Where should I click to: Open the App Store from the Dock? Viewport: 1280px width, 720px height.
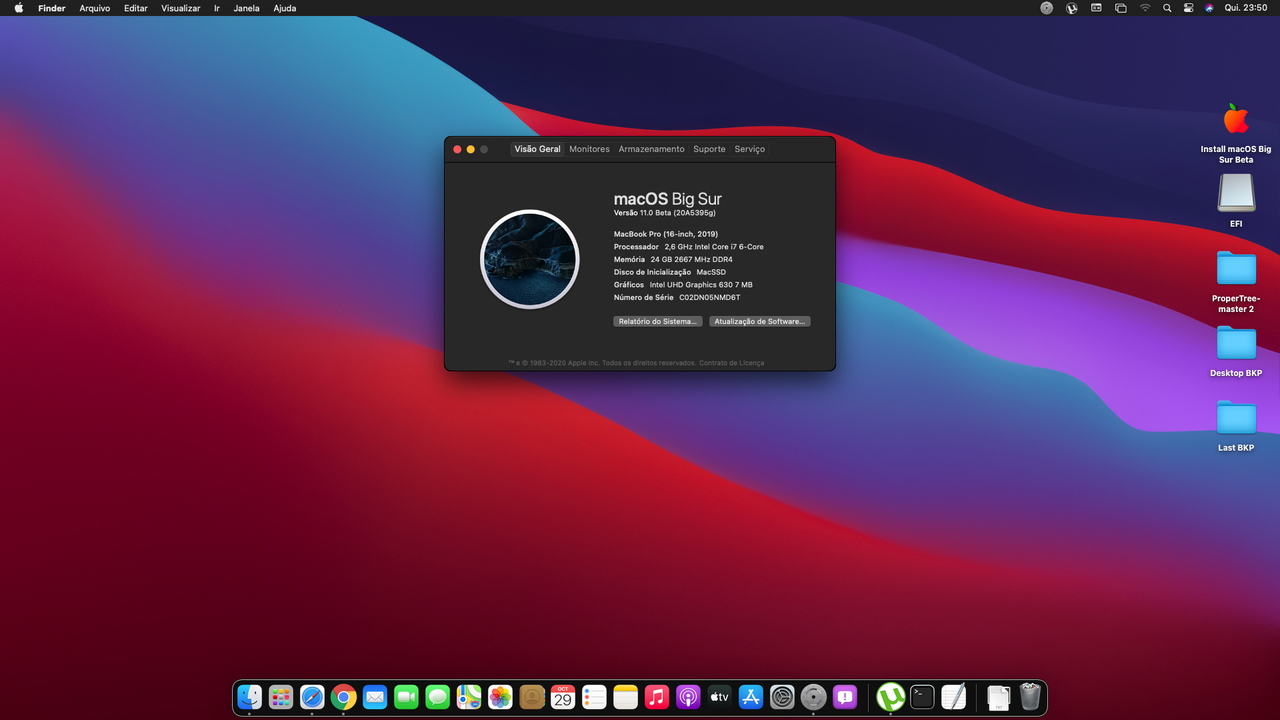[x=751, y=697]
